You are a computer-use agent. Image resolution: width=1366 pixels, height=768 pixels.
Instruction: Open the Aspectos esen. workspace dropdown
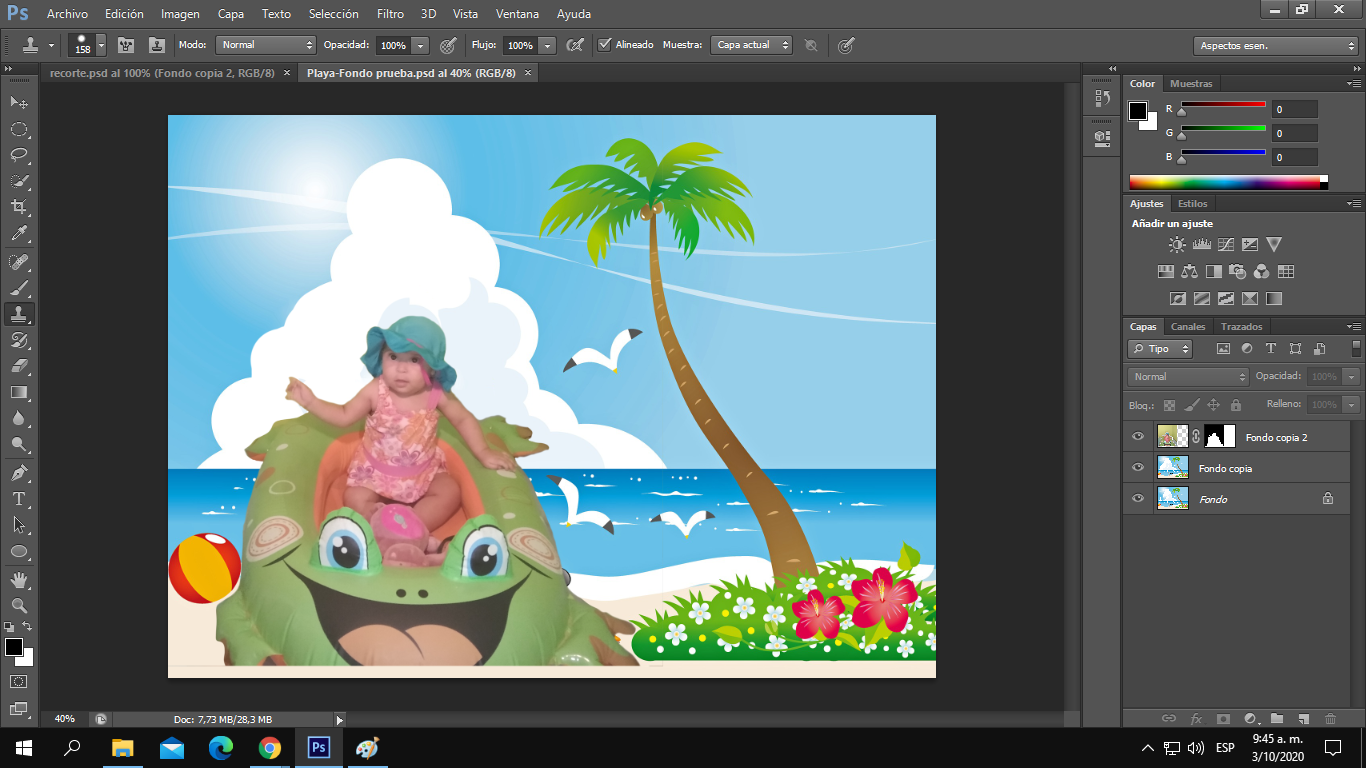click(1276, 46)
